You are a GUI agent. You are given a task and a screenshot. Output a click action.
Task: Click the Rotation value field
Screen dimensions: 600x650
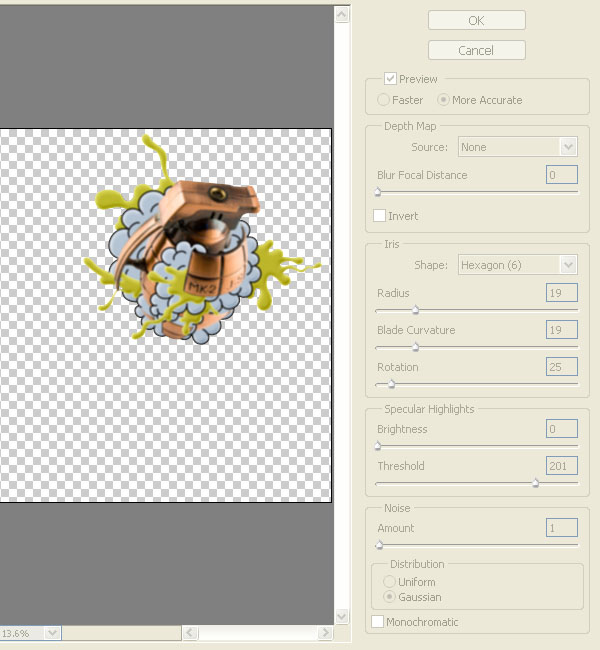point(561,366)
